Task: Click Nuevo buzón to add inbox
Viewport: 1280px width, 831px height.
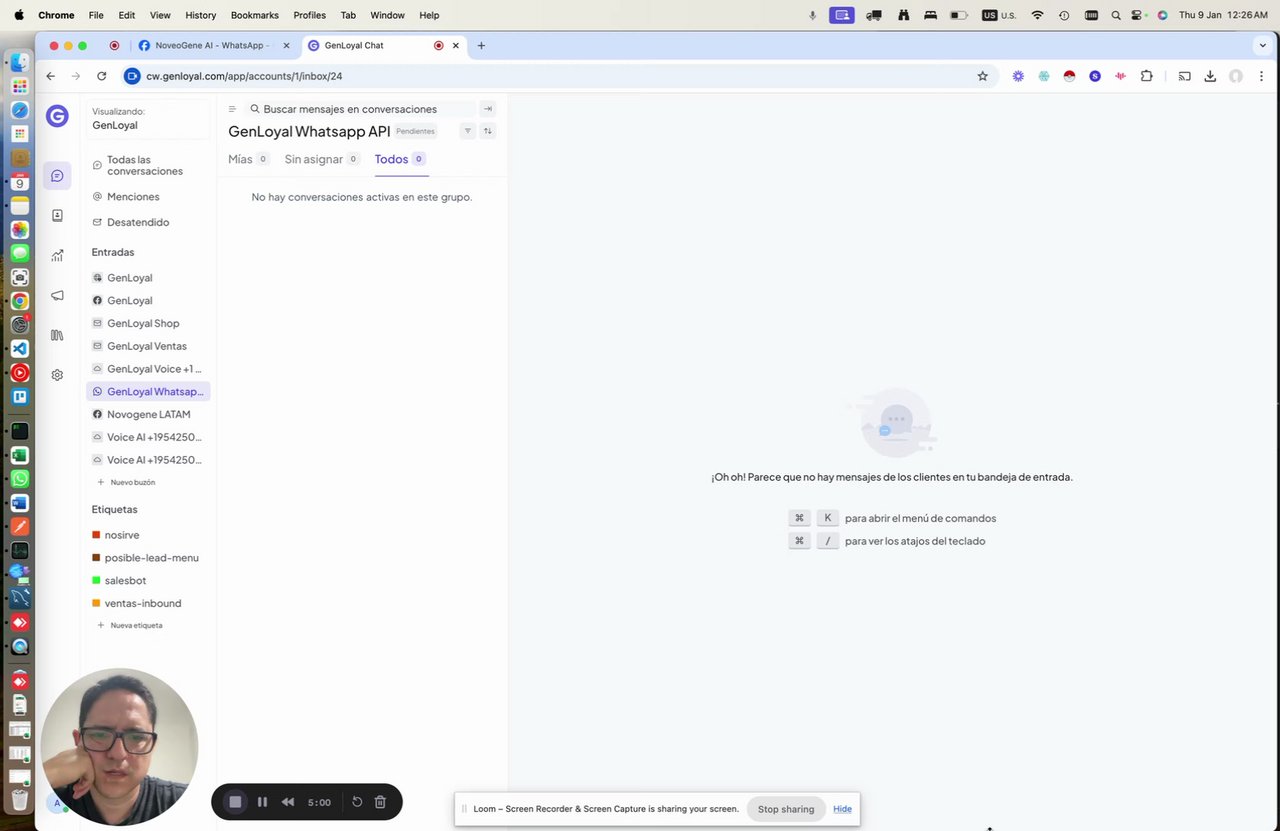Action: point(126,482)
